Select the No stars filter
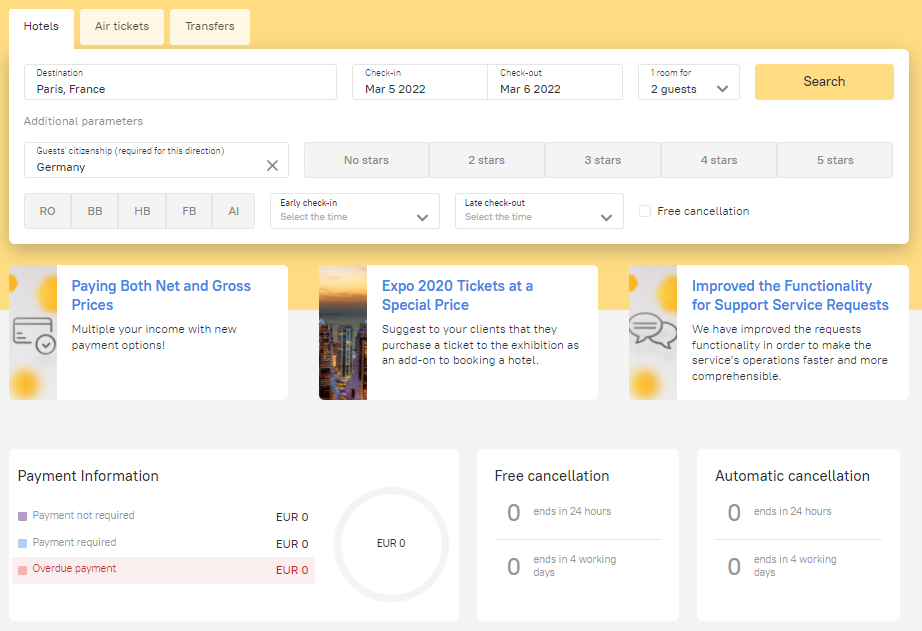 [366, 160]
